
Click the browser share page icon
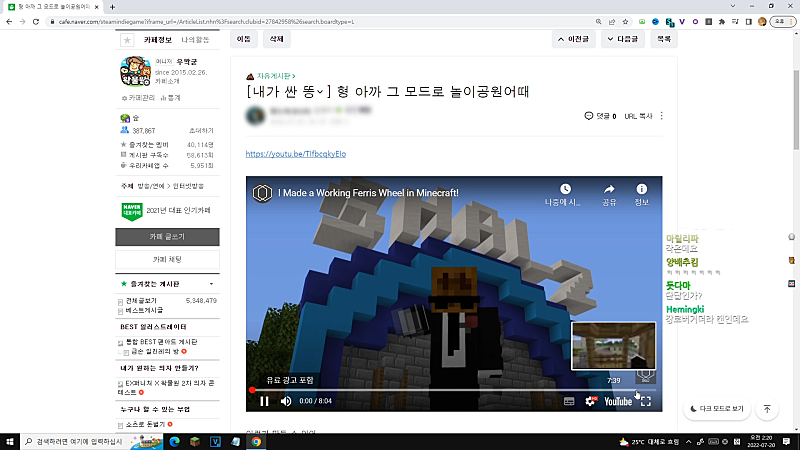pyautogui.click(x=612, y=22)
